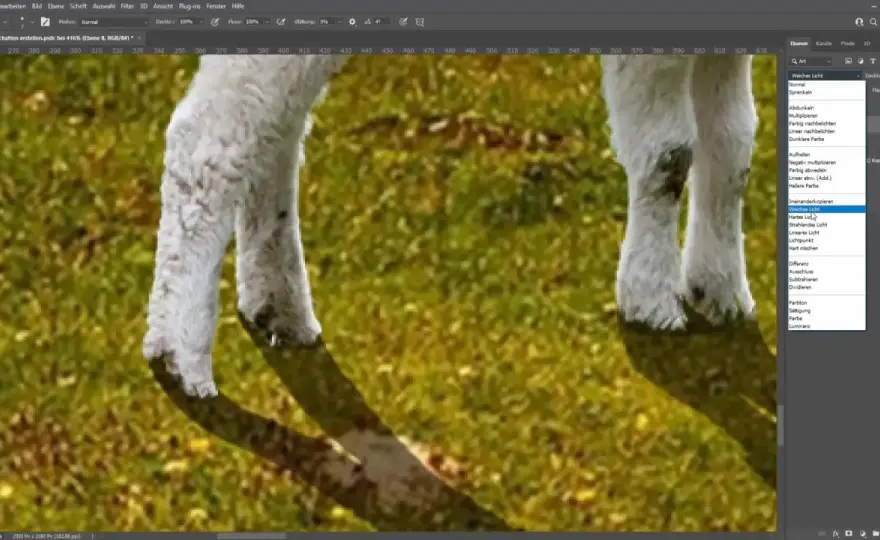Choose Sprenkeln blend mode
Screen dimensions: 880x540
coord(826,92)
